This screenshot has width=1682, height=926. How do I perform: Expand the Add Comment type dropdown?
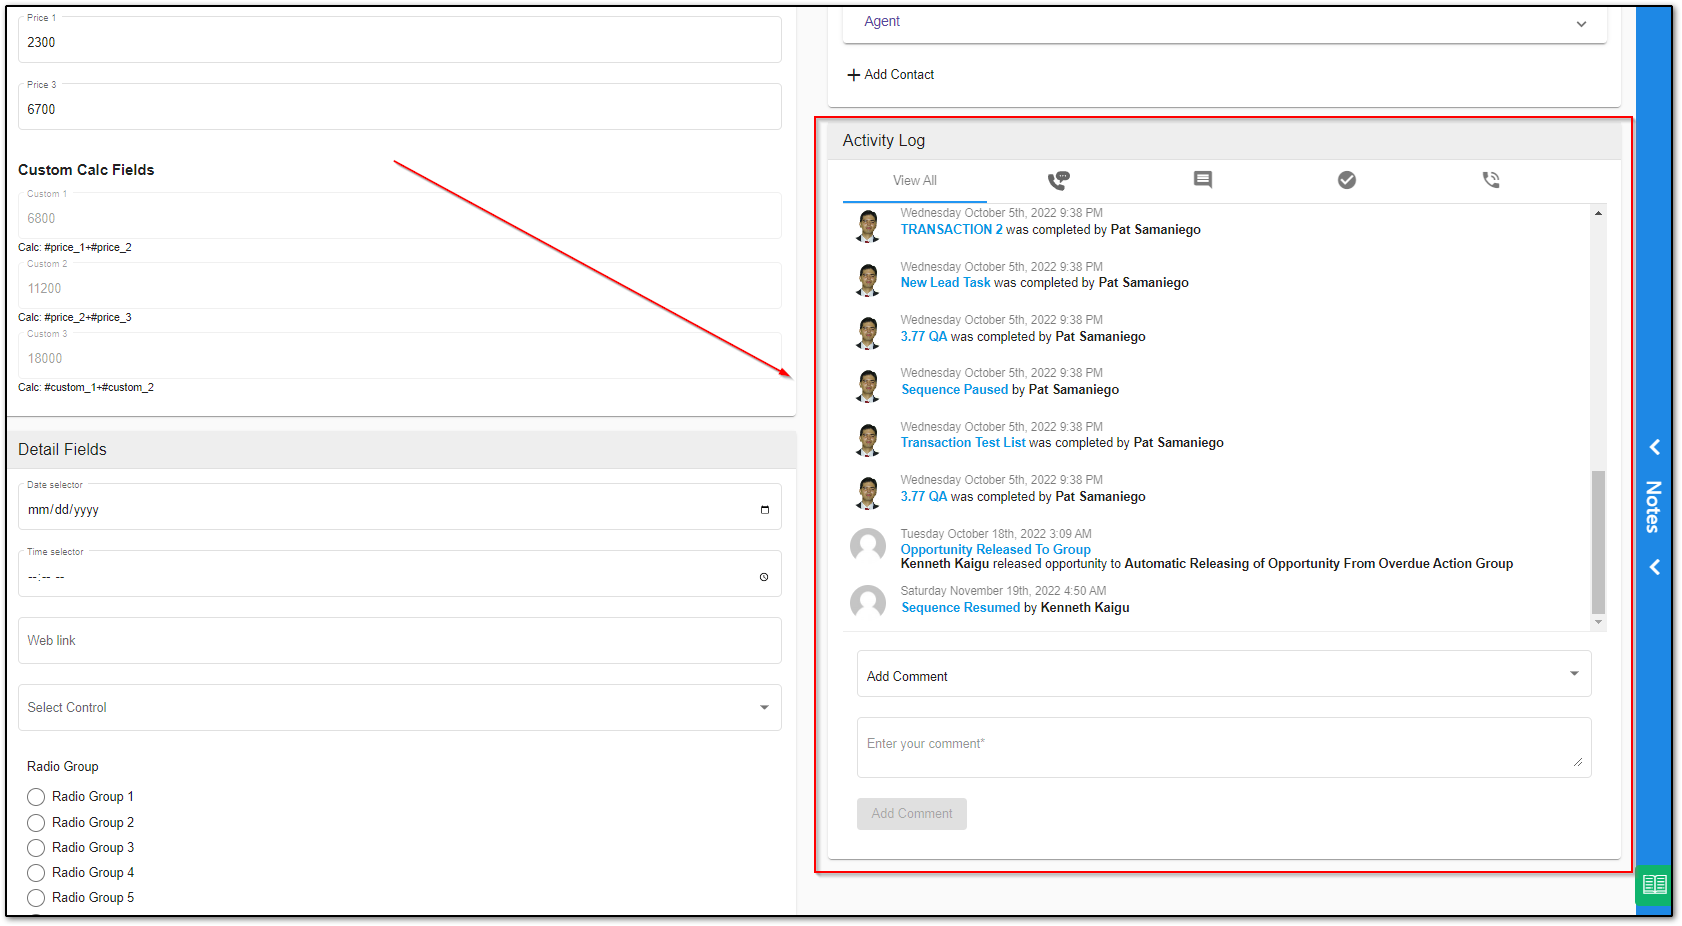click(x=1573, y=674)
